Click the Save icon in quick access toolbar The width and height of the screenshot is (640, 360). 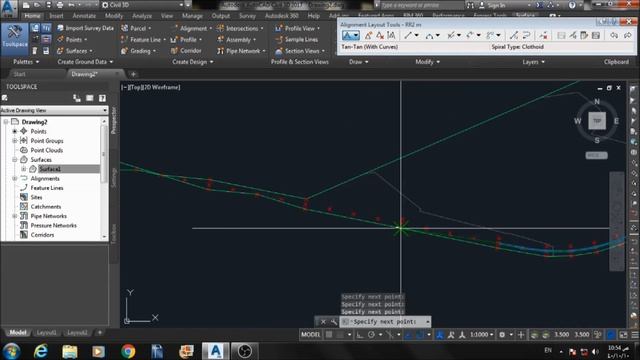[48, 5]
